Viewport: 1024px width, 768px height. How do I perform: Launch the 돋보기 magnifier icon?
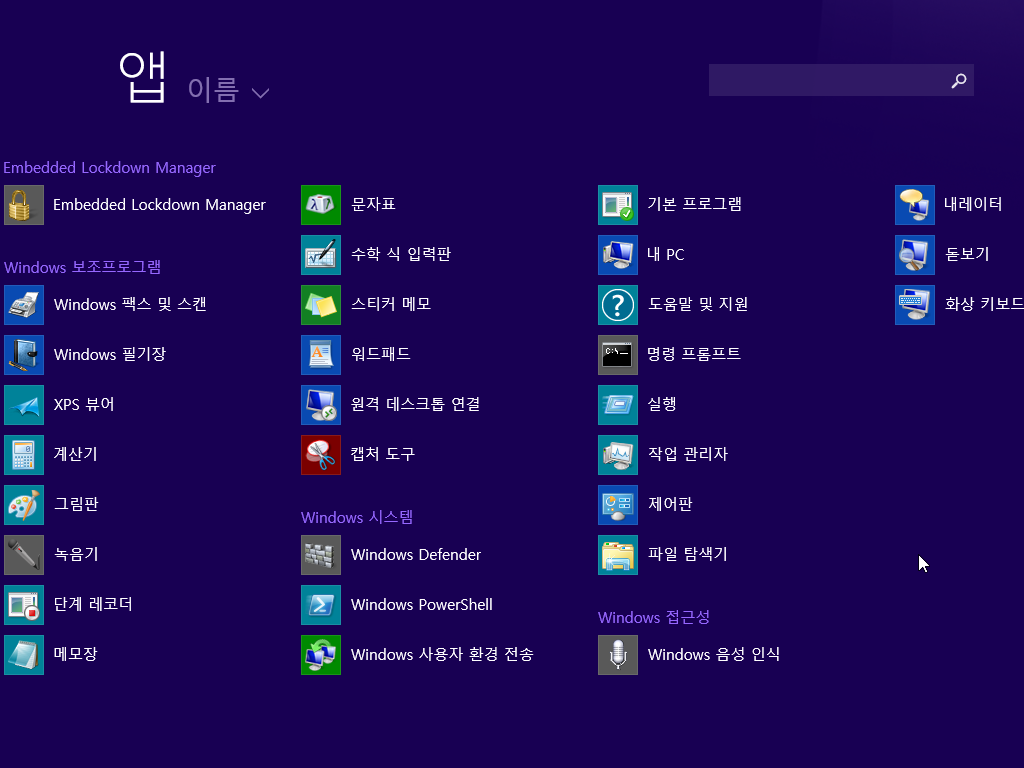click(x=915, y=255)
